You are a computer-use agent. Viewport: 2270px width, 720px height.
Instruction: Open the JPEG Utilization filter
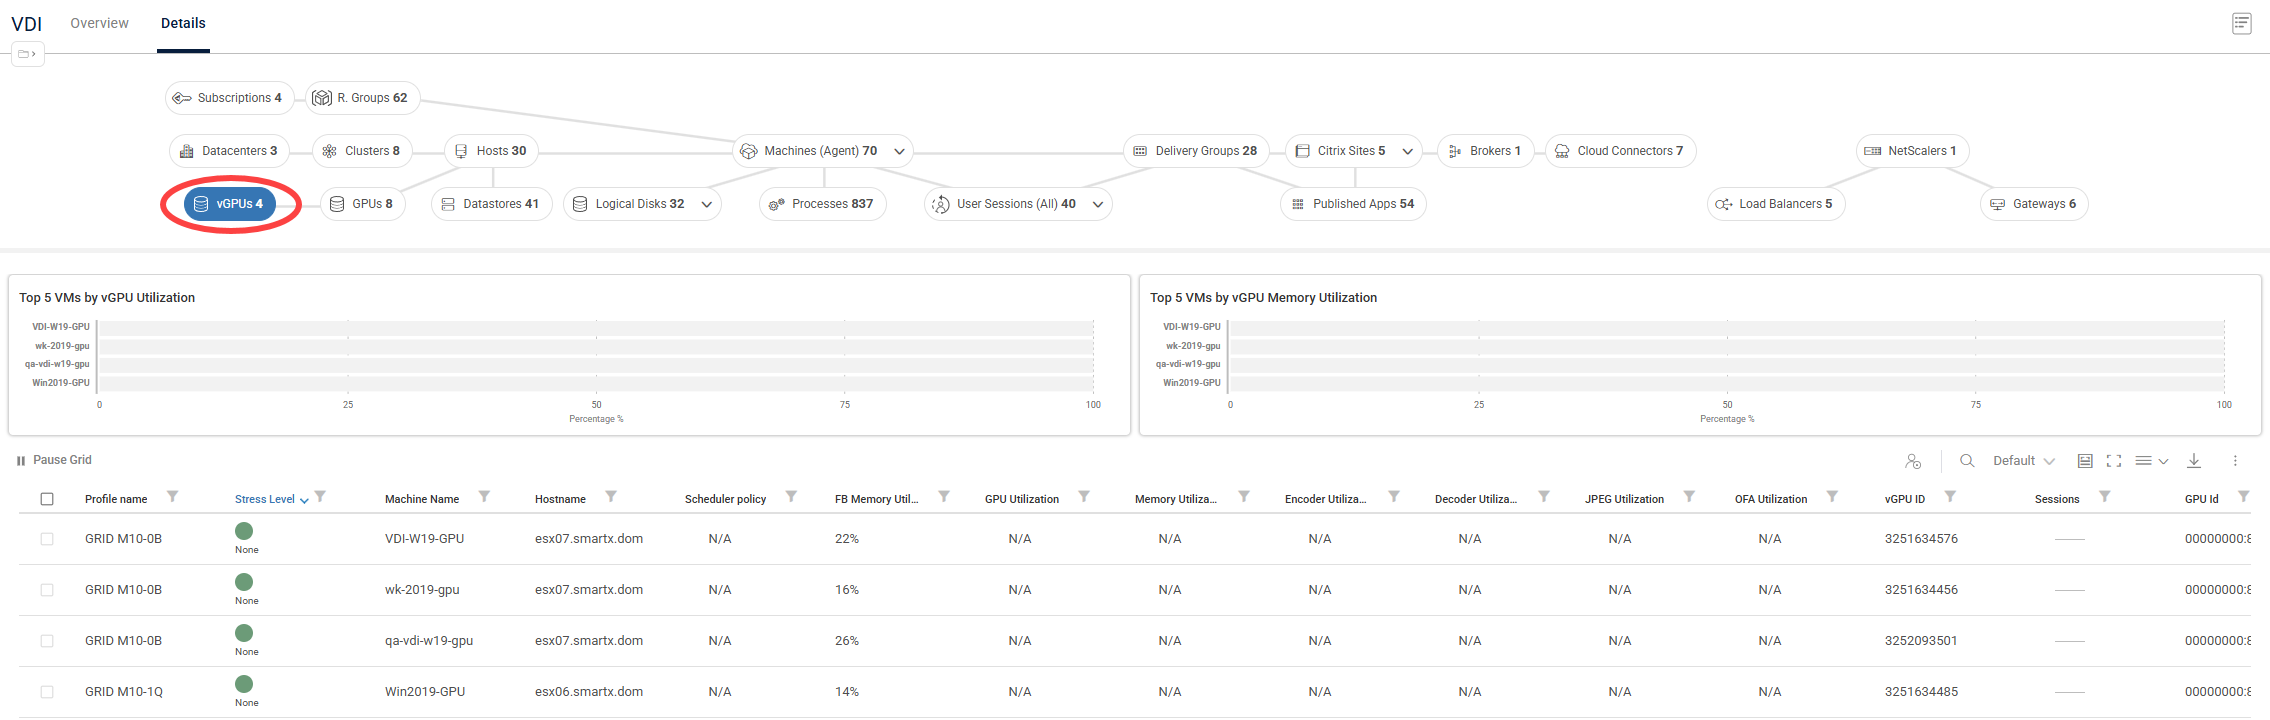[x=1689, y=496]
